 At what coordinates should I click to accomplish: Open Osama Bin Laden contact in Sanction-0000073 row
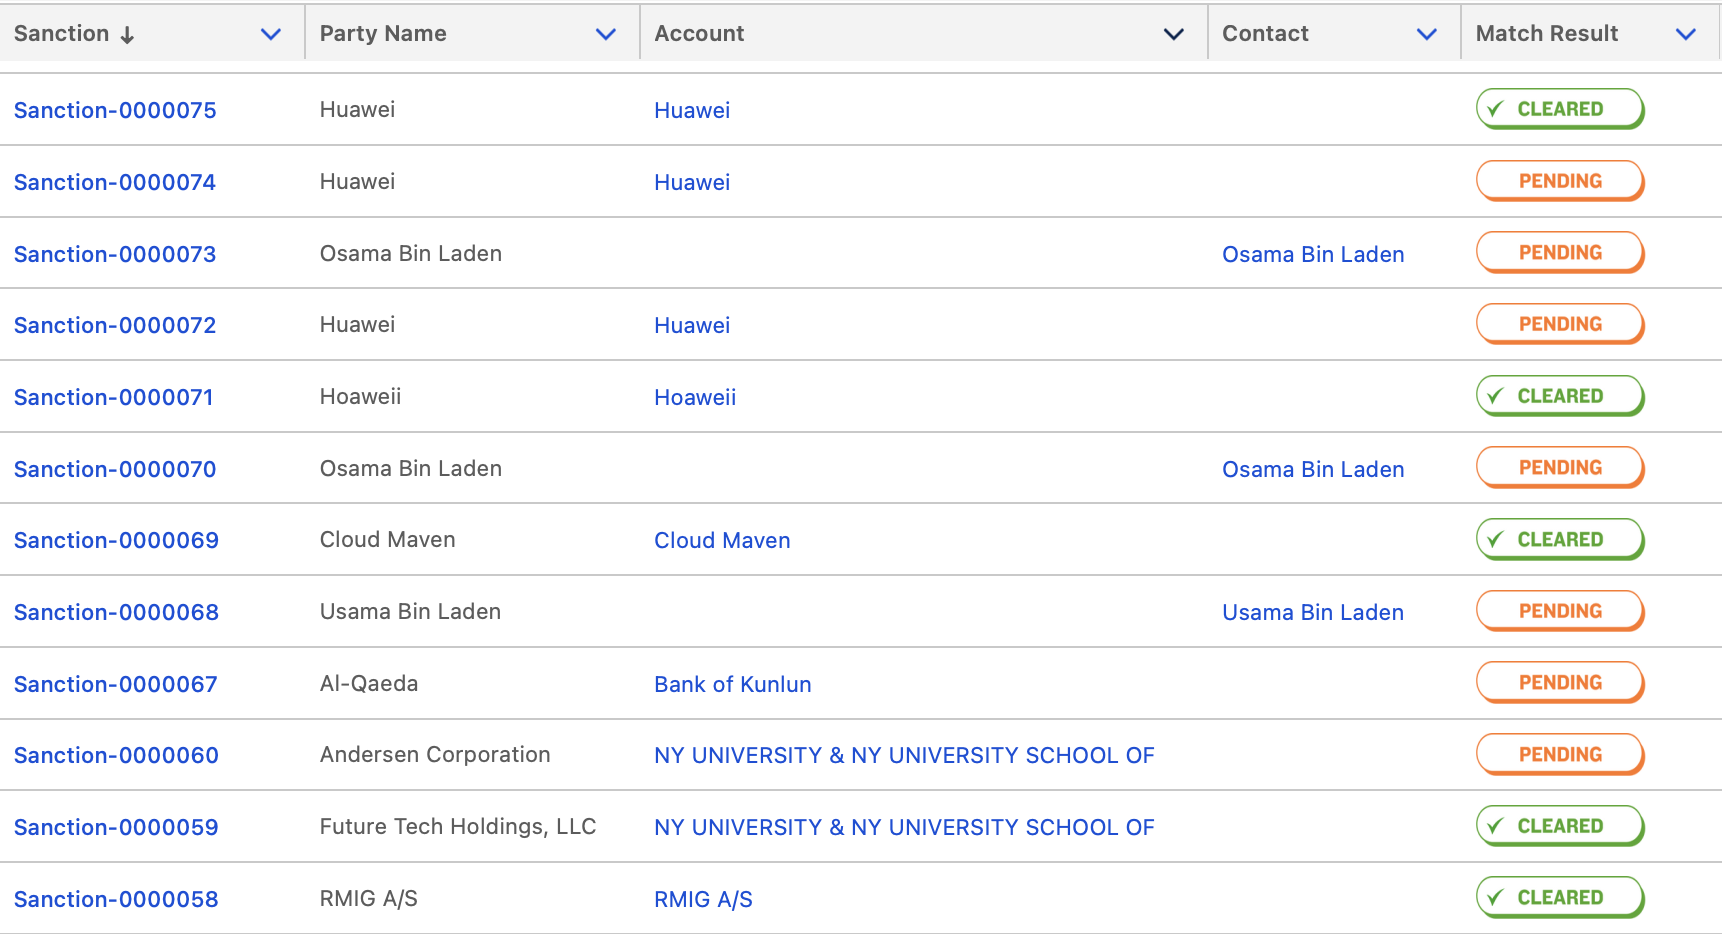[x=1313, y=254]
